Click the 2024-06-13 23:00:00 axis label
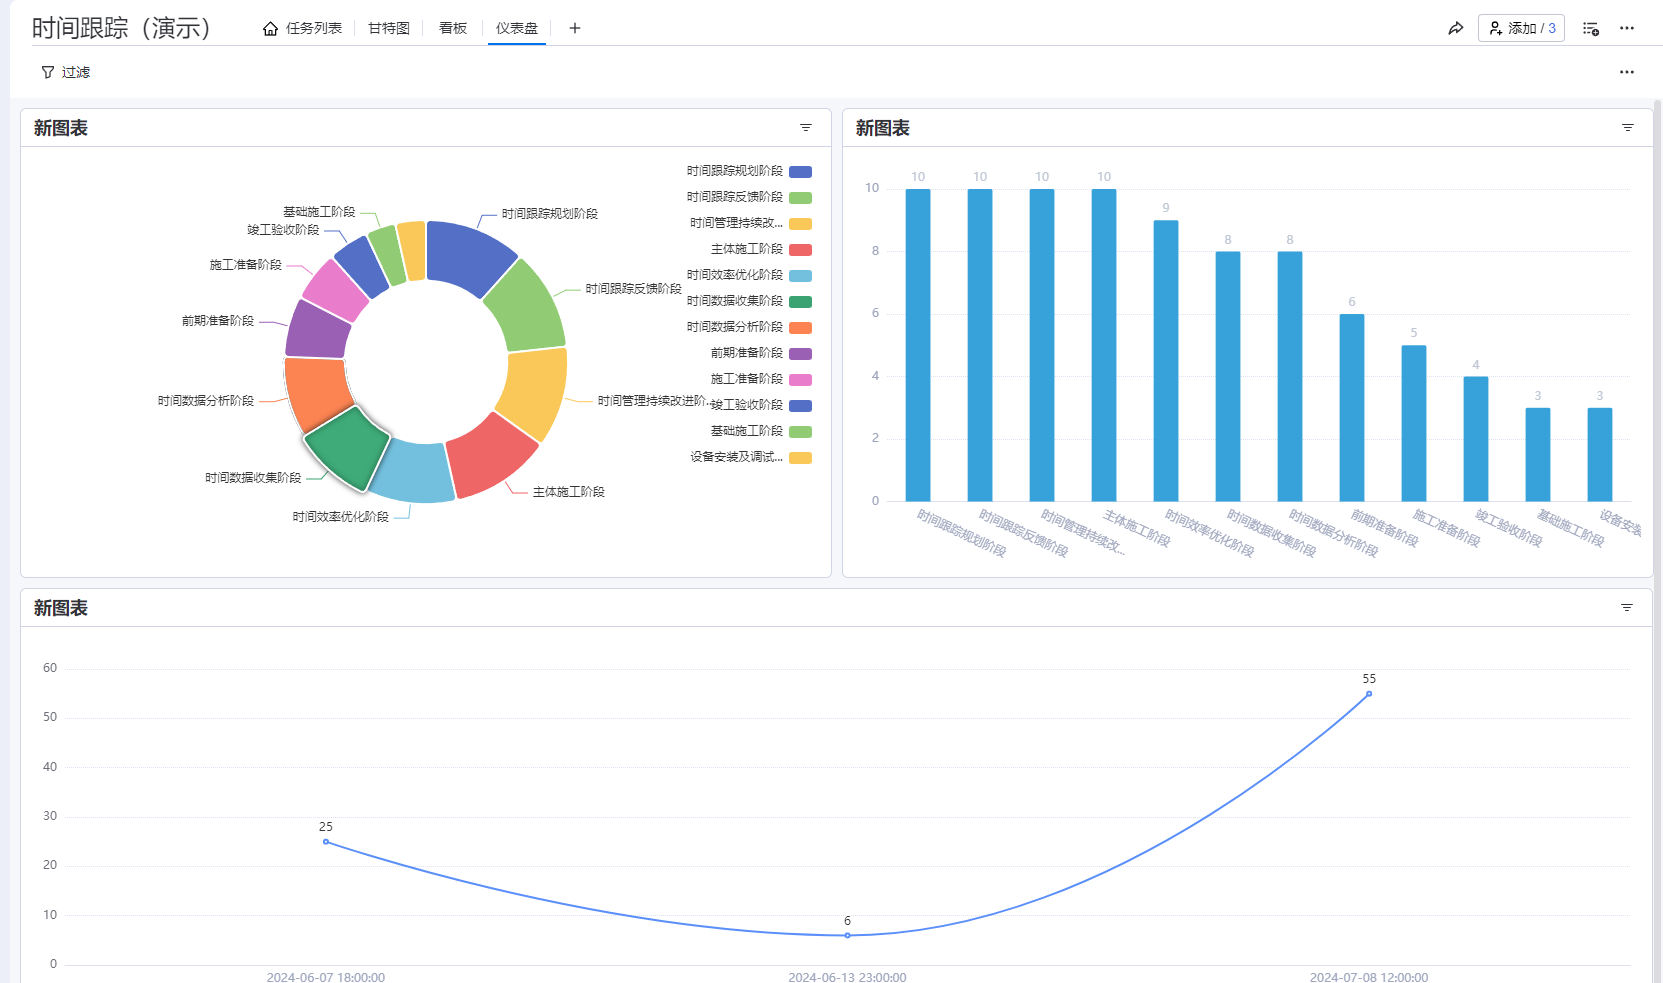Image resolution: width=1663 pixels, height=983 pixels. (x=847, y=977)
